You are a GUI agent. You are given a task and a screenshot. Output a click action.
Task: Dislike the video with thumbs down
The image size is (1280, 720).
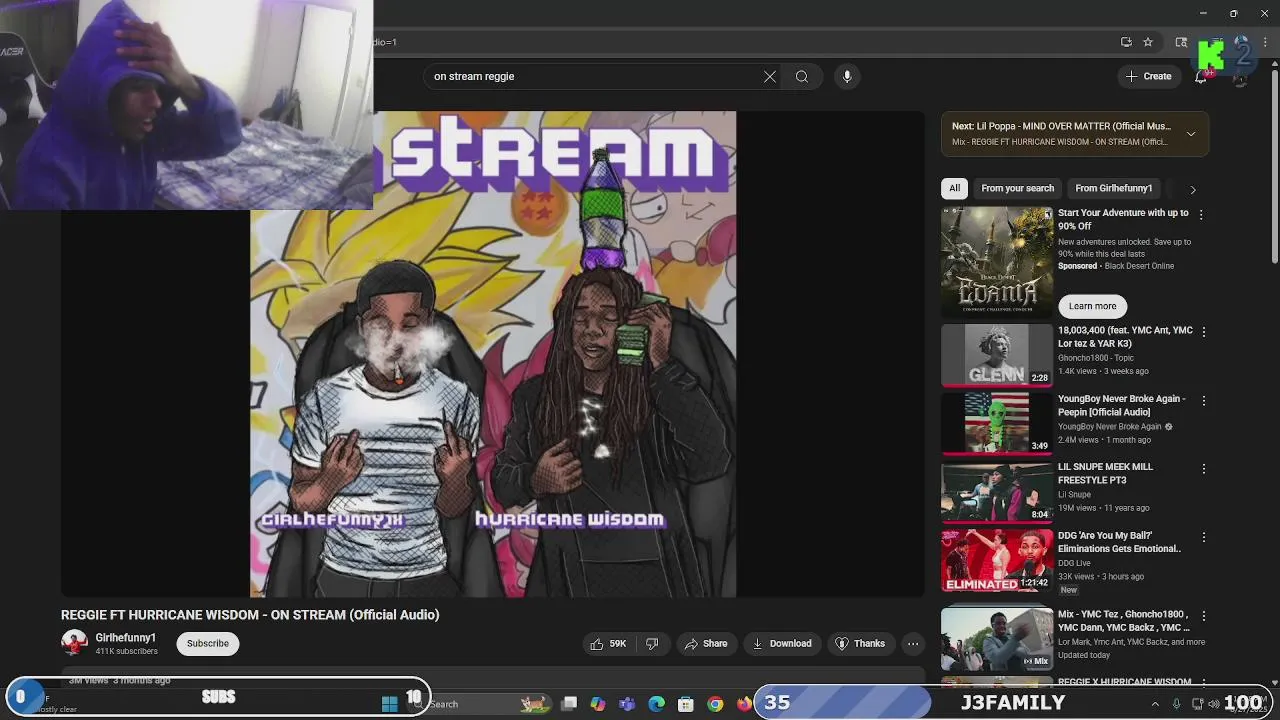[x=652, y=644]
